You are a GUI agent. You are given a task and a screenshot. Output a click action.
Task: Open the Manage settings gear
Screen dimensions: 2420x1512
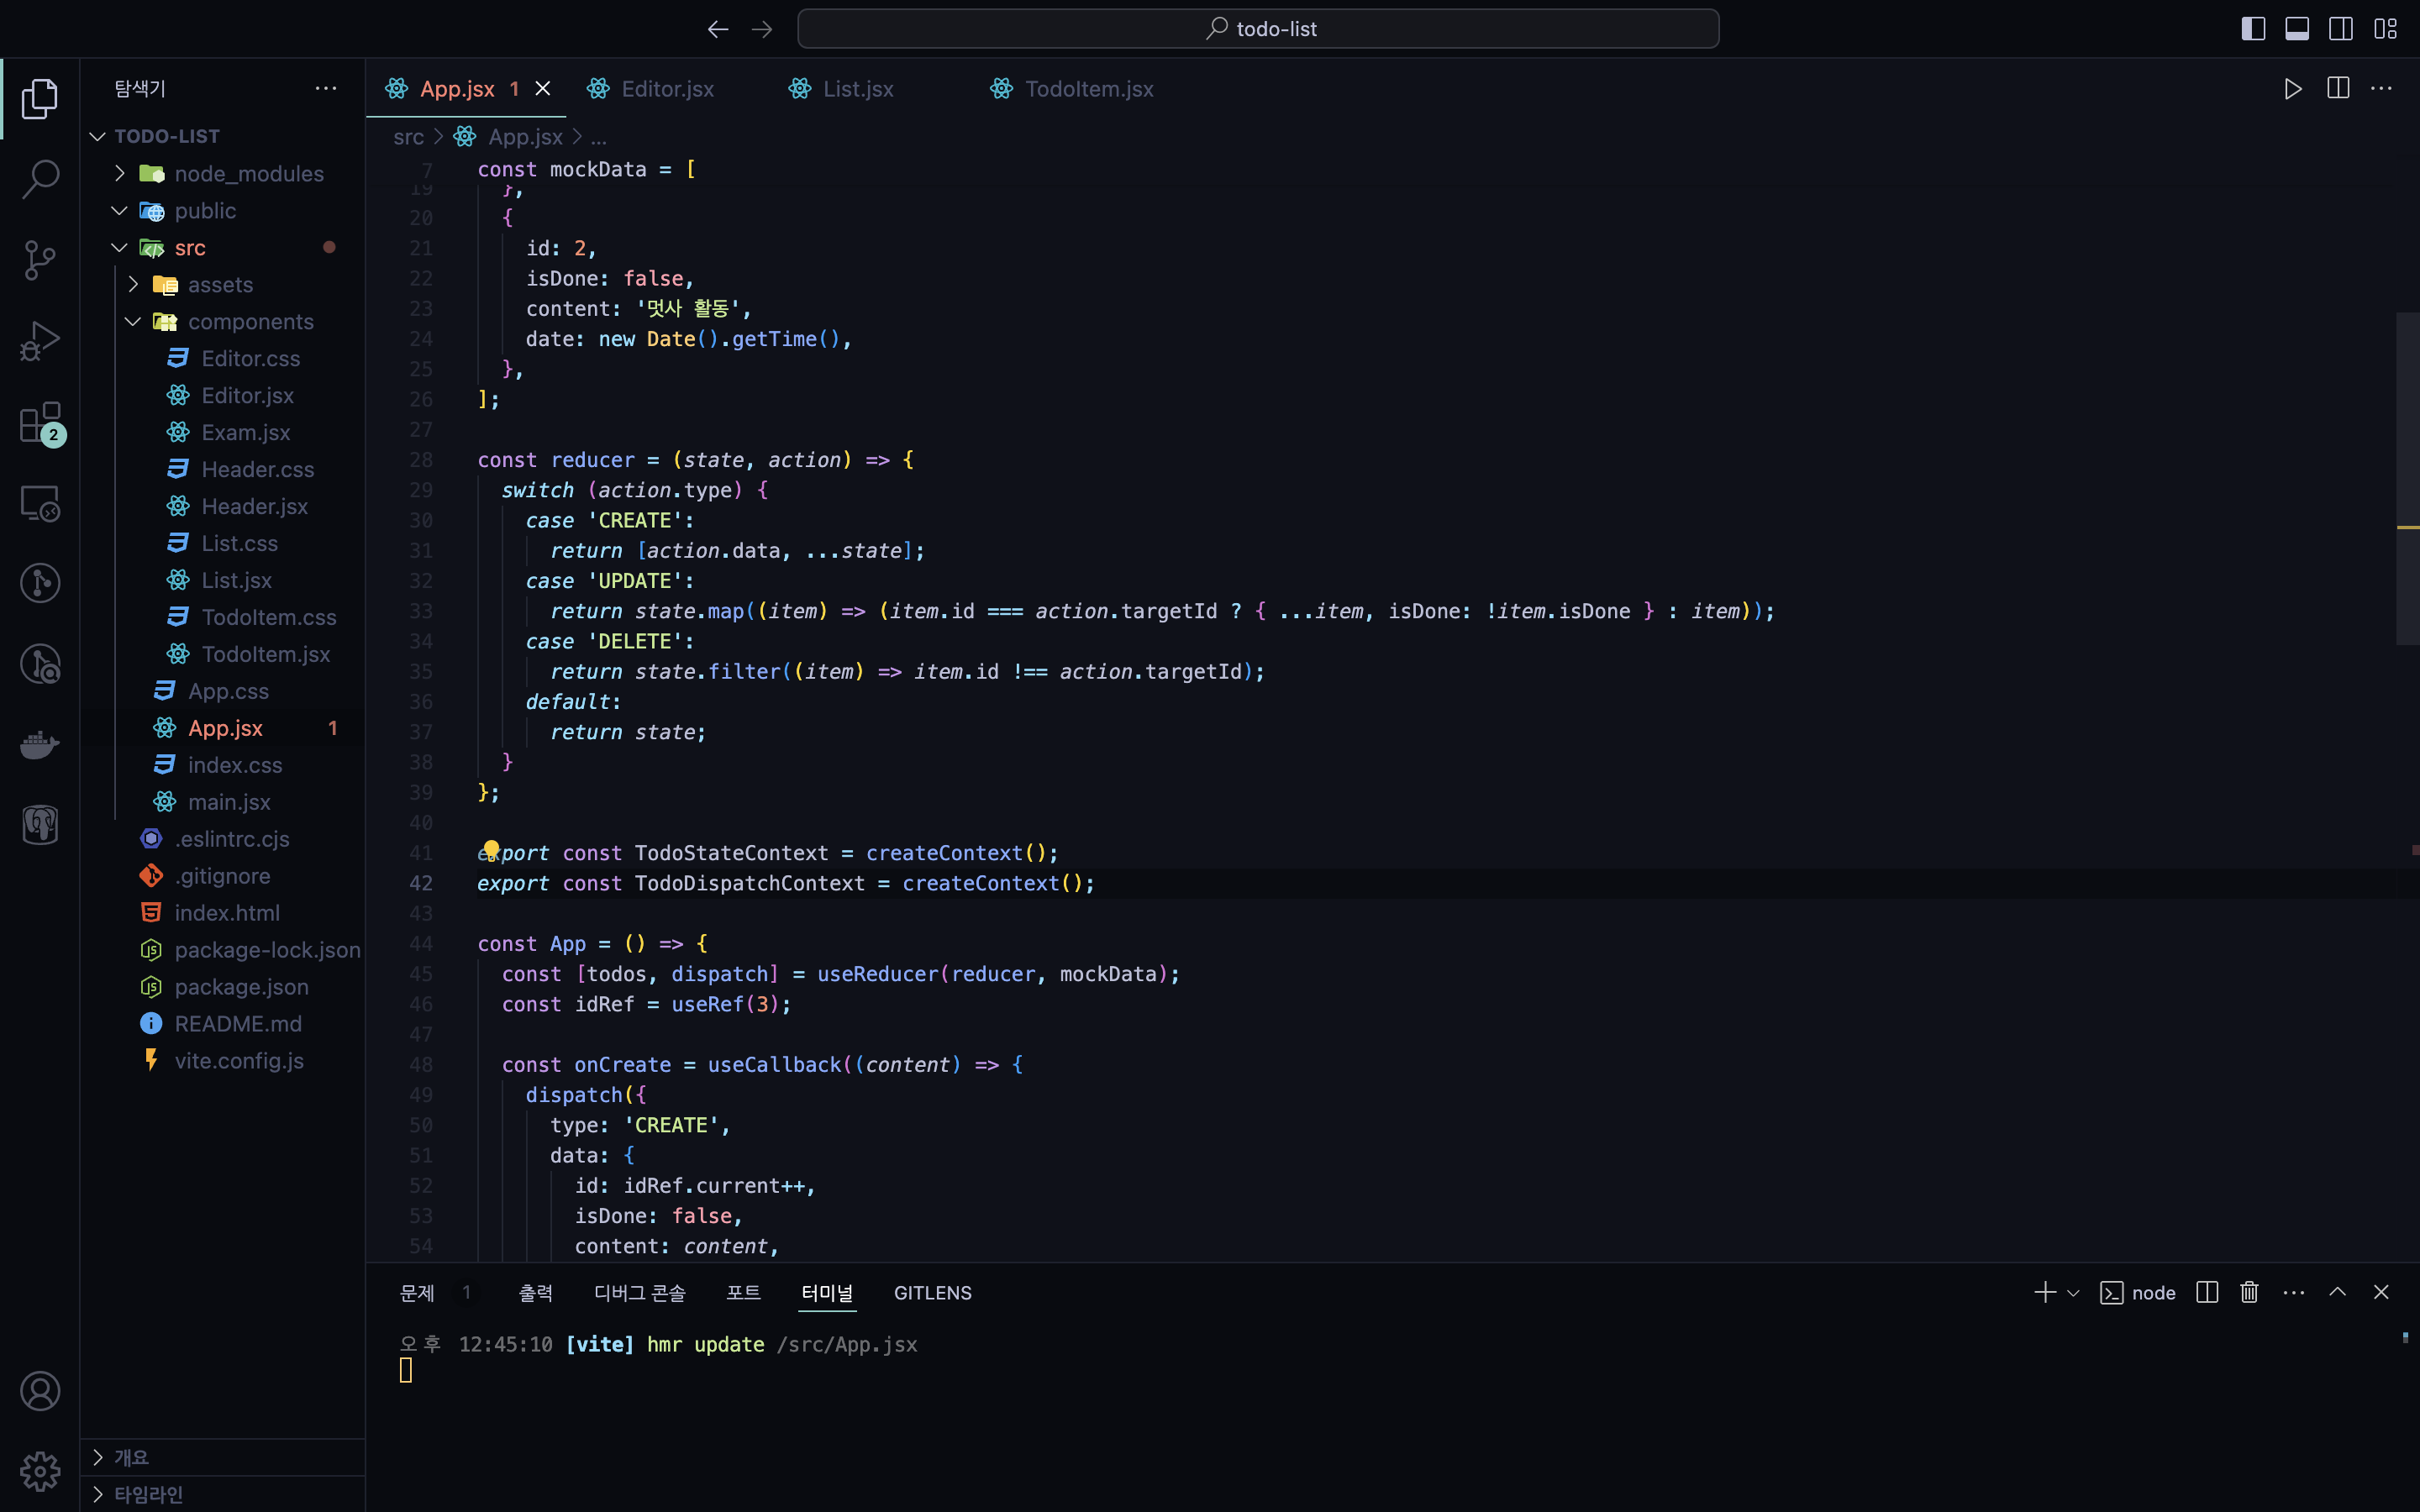(40, 1471)
